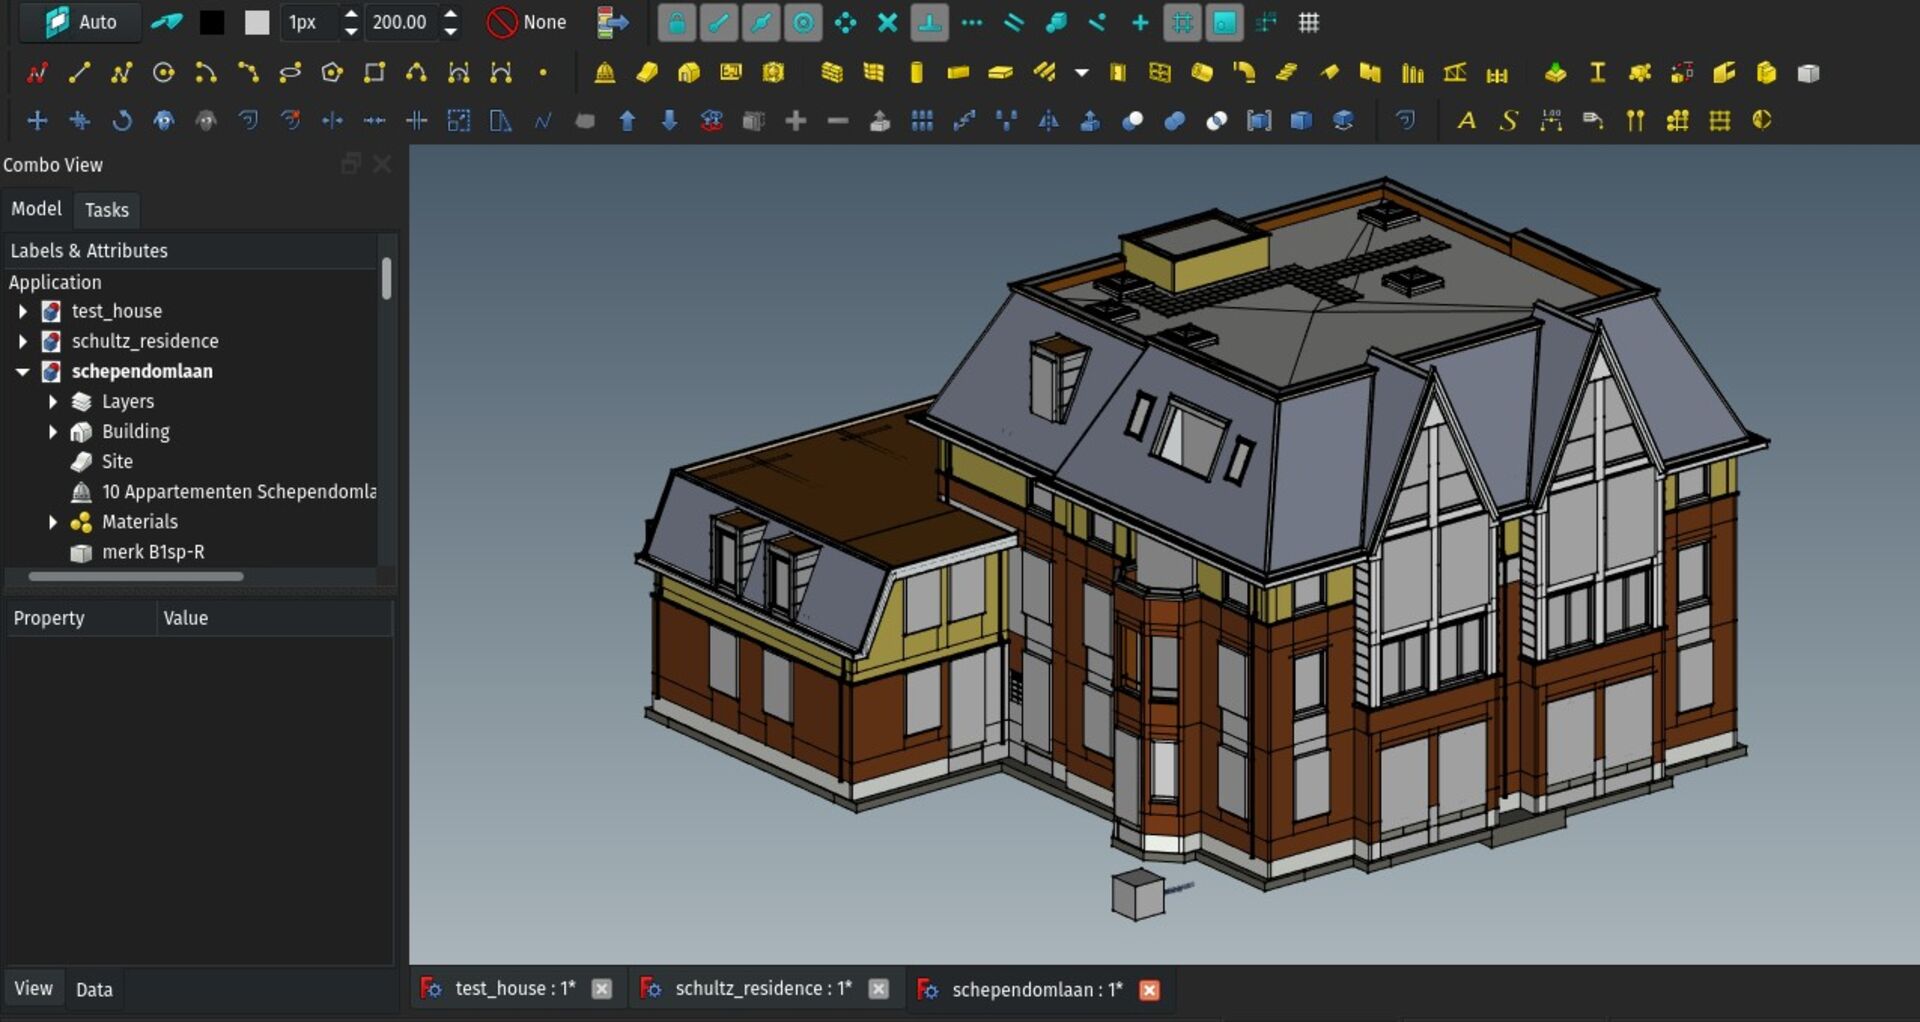Select the Mirror tool
The image size is (1920, 1022).
pyautogui.click(x=1048, y=121)
